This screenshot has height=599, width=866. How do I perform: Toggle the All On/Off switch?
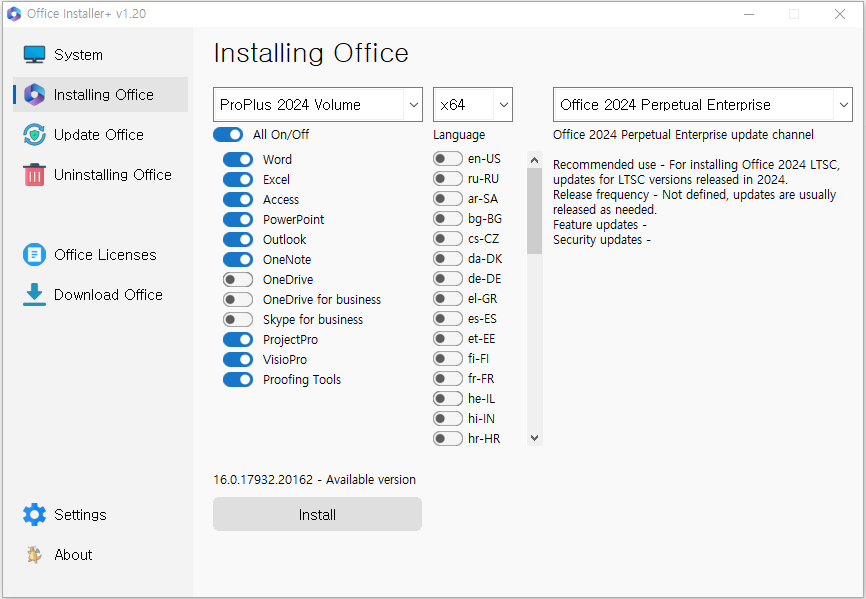coord(228,135)
